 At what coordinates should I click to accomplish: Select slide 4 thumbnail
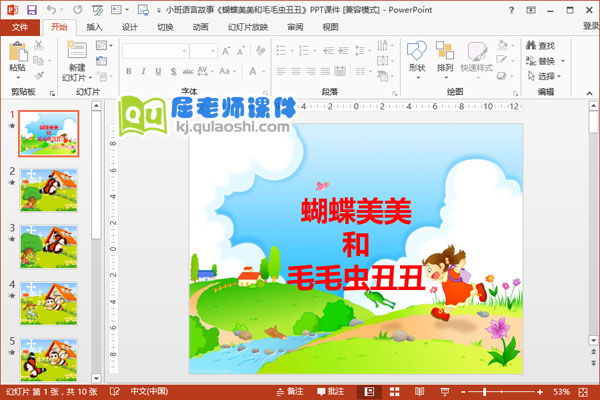click(49, 303)
